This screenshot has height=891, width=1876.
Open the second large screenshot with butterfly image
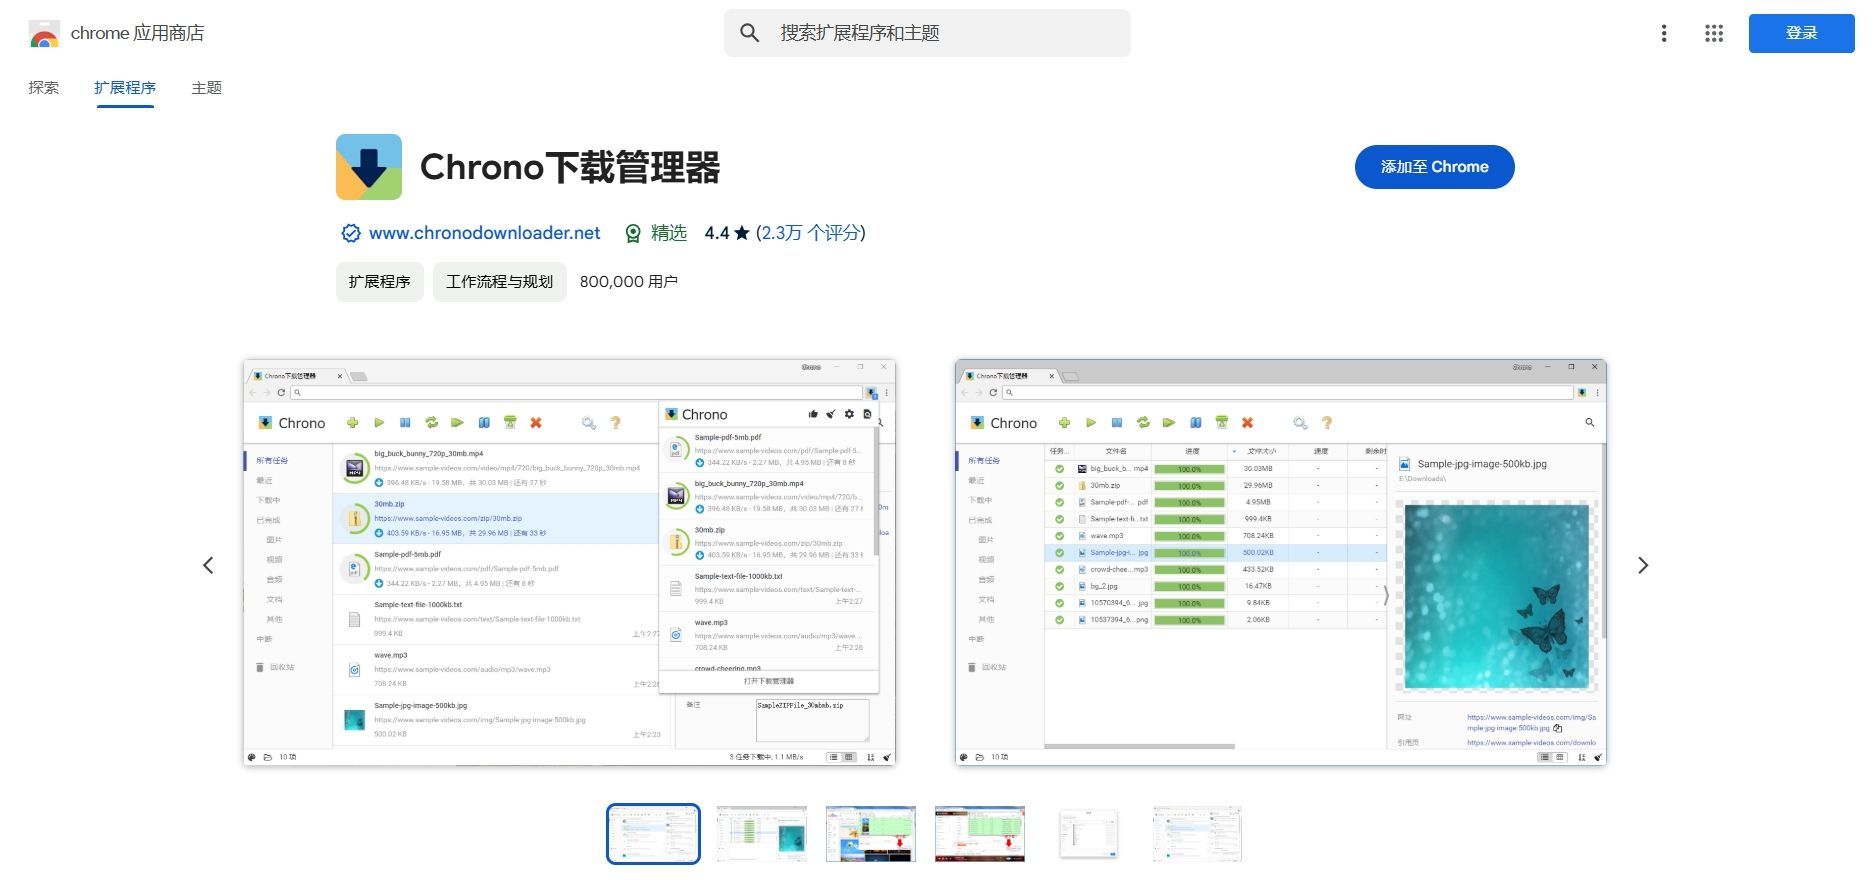pyautogui.click(x=1280, y=562)
